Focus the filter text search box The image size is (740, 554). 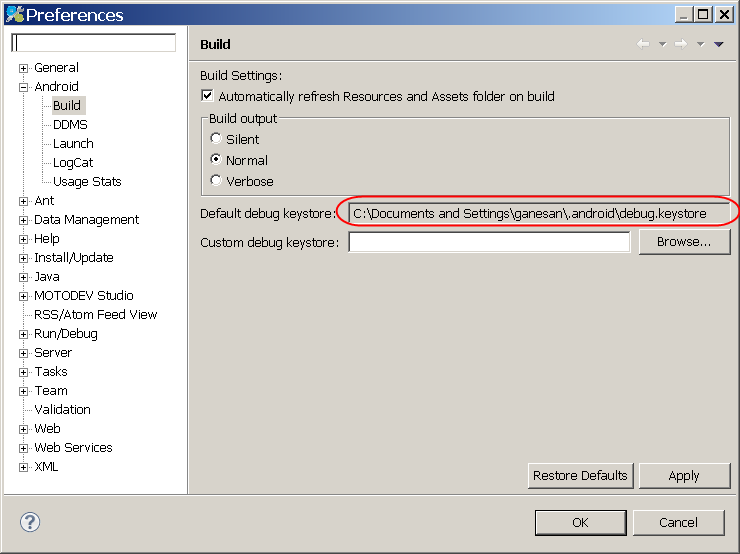93,43
